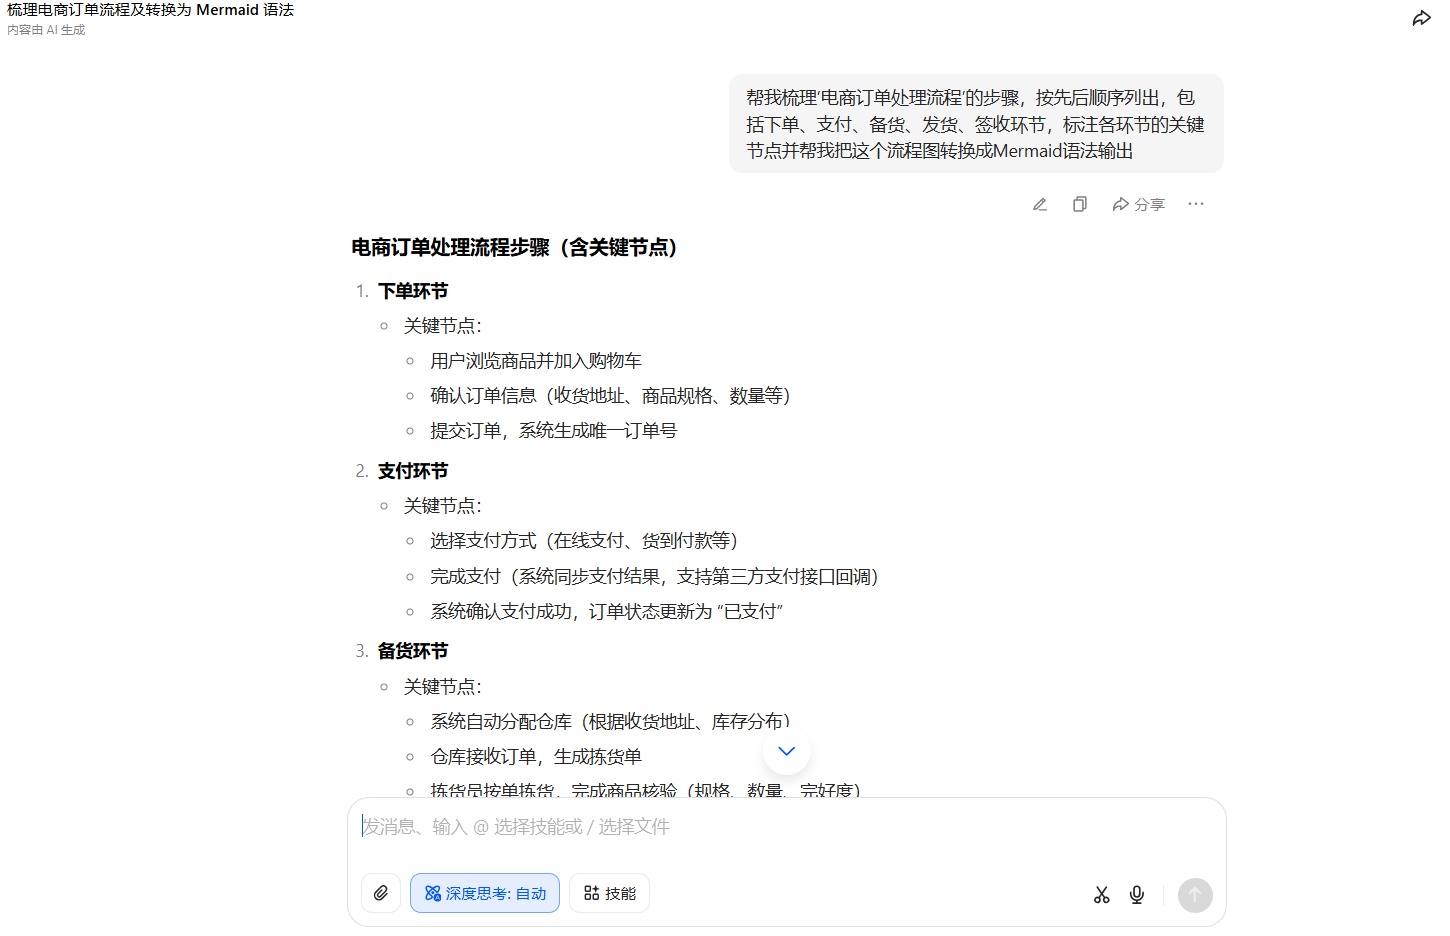Click the share arrow icon at top right
Screen dimensions: 1450x936
pos(1421,18)
